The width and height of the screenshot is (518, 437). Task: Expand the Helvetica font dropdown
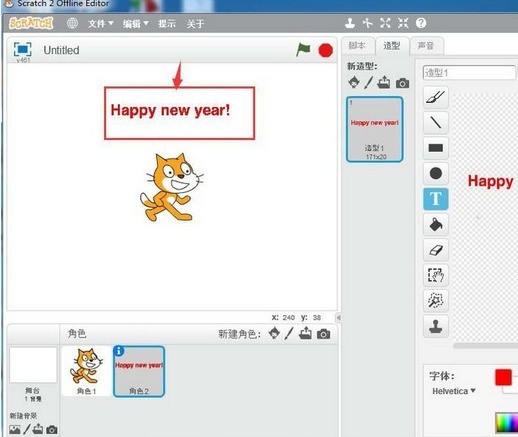(x=453, y=391)
